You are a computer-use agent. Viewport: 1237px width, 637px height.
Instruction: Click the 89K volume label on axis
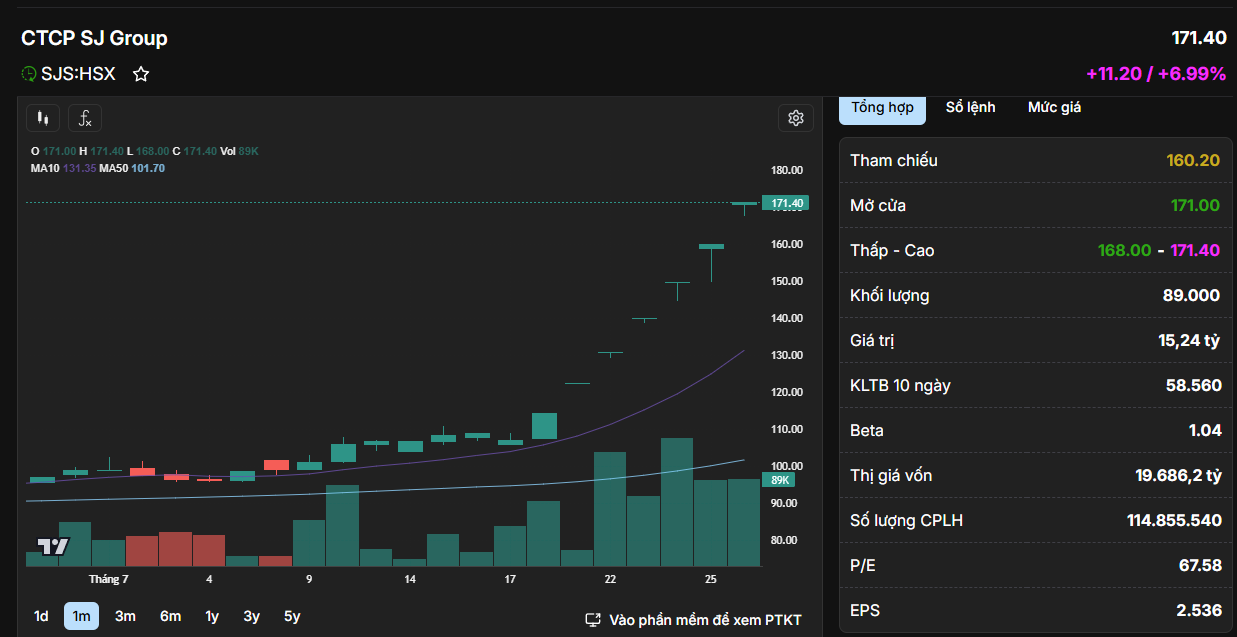pos(780,480)
